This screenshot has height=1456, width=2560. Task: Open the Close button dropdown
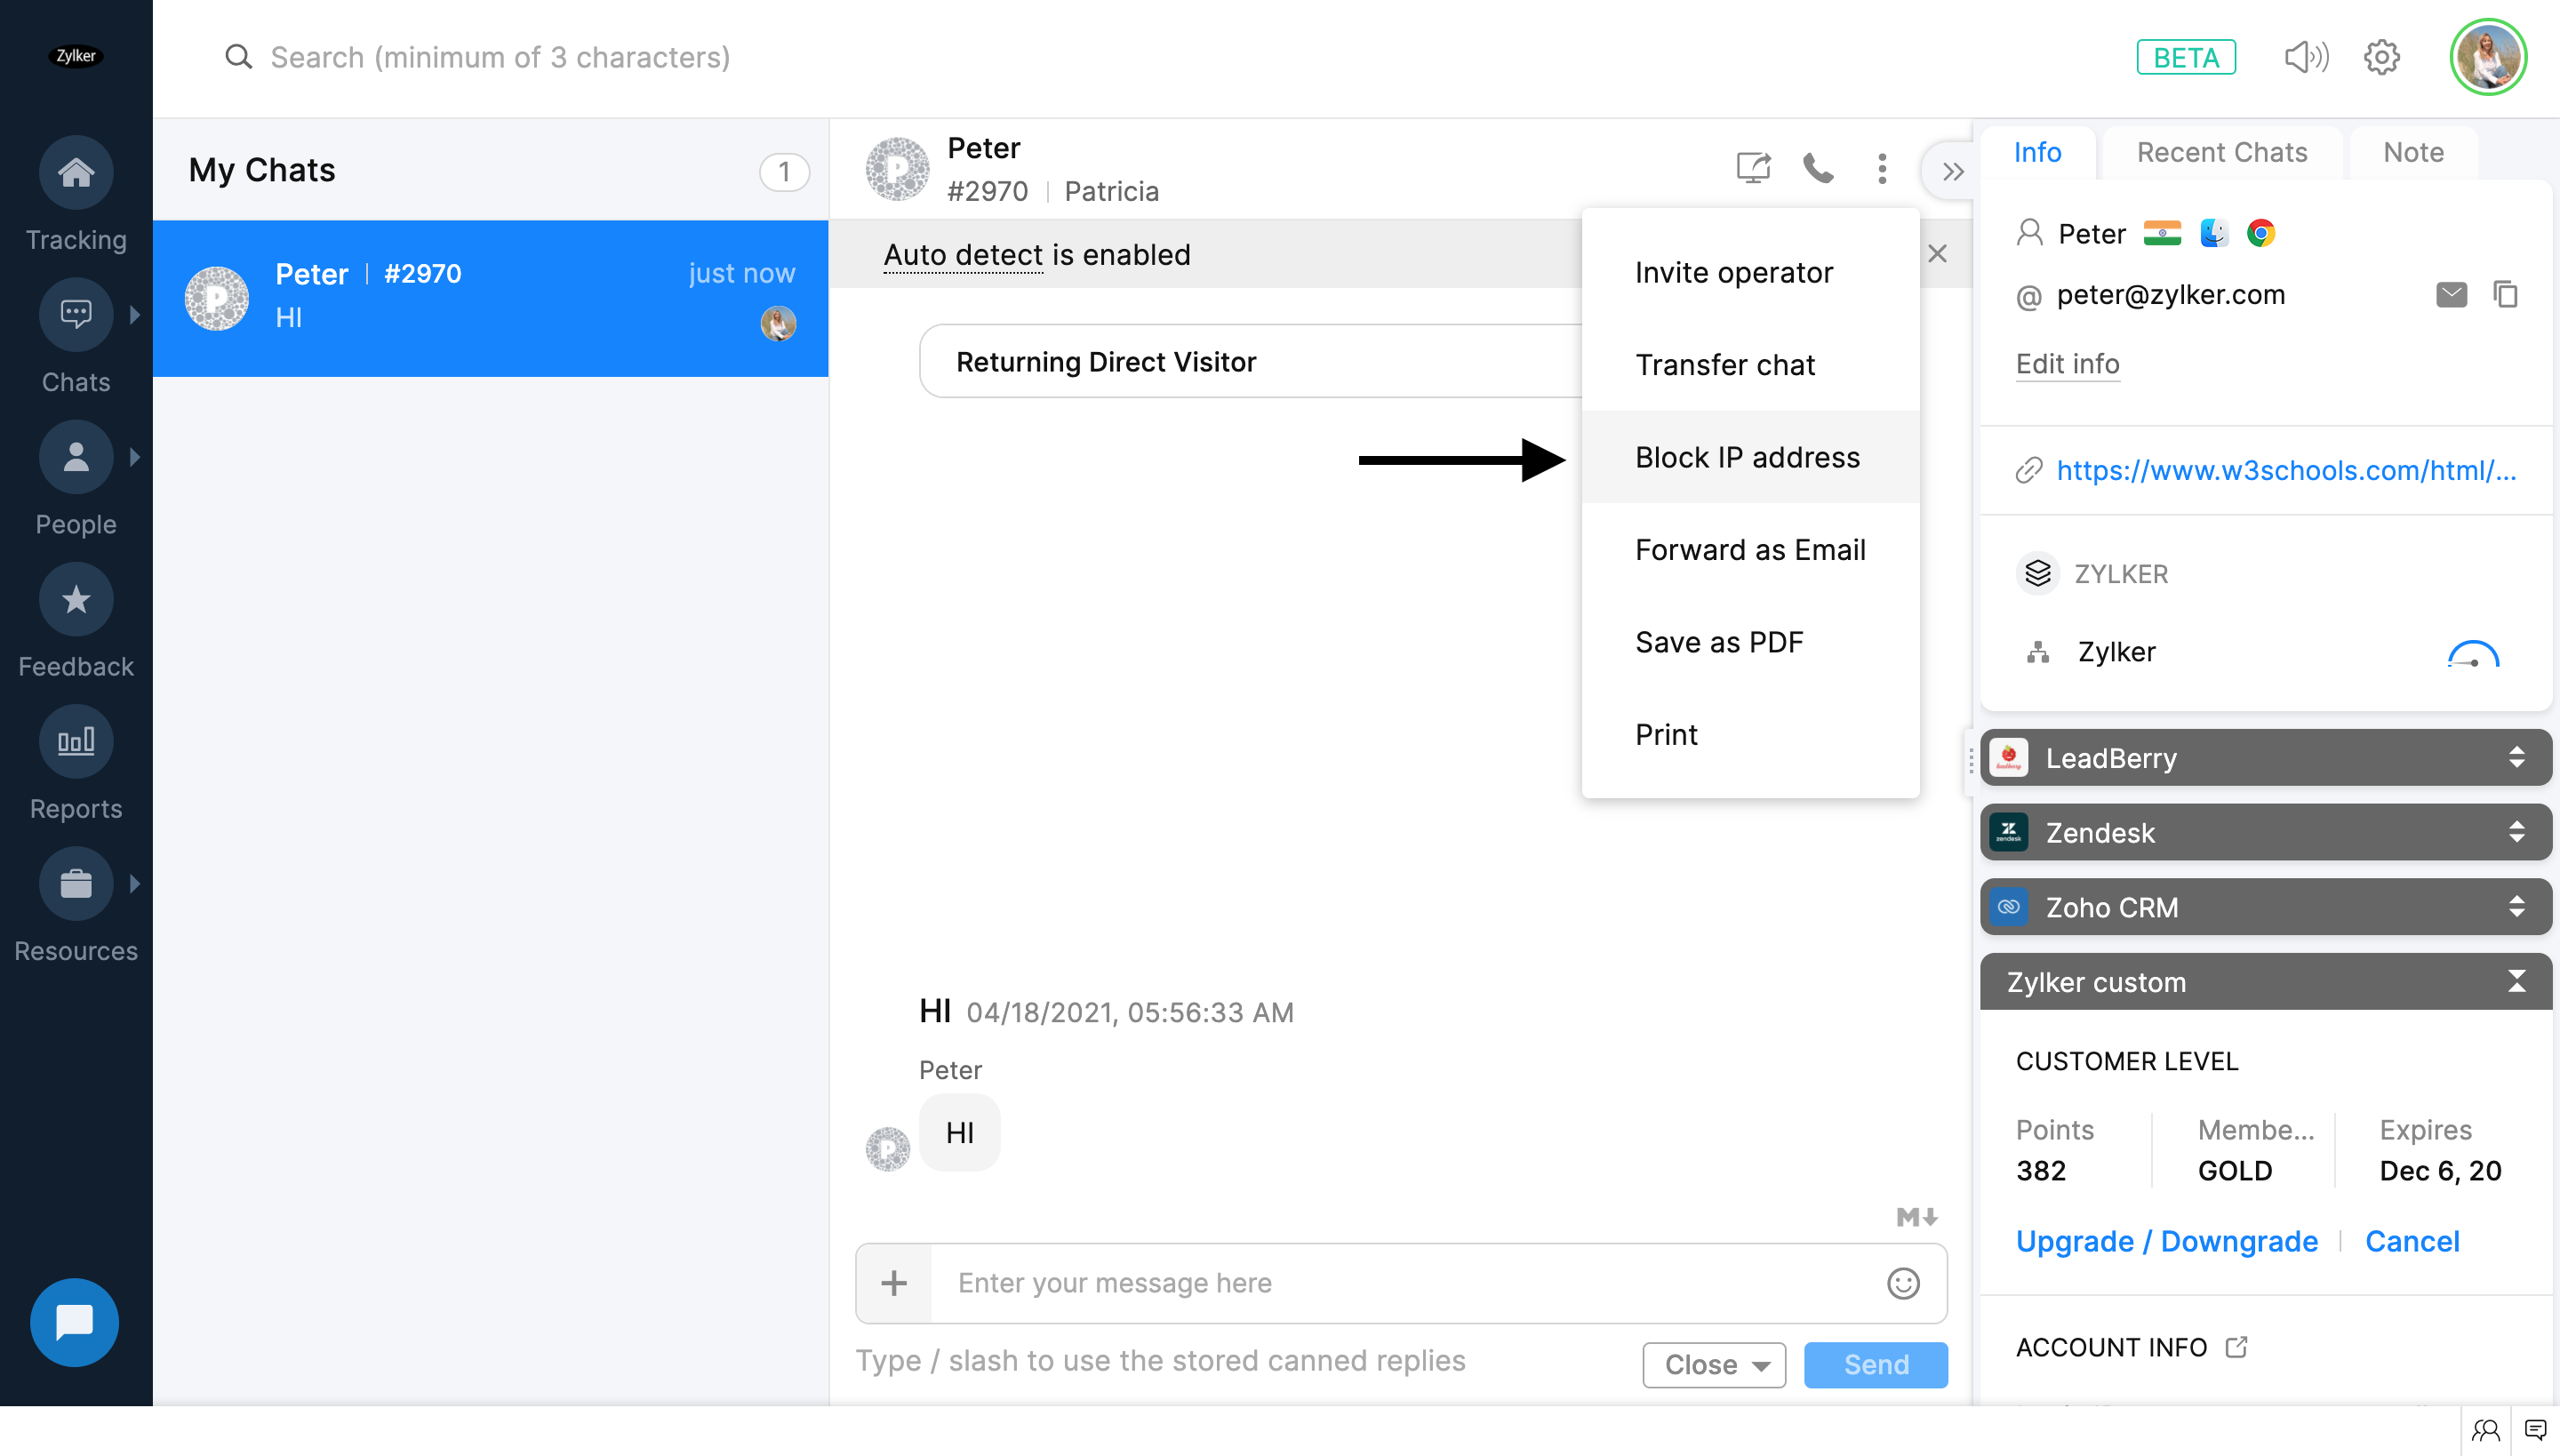1761,1365
